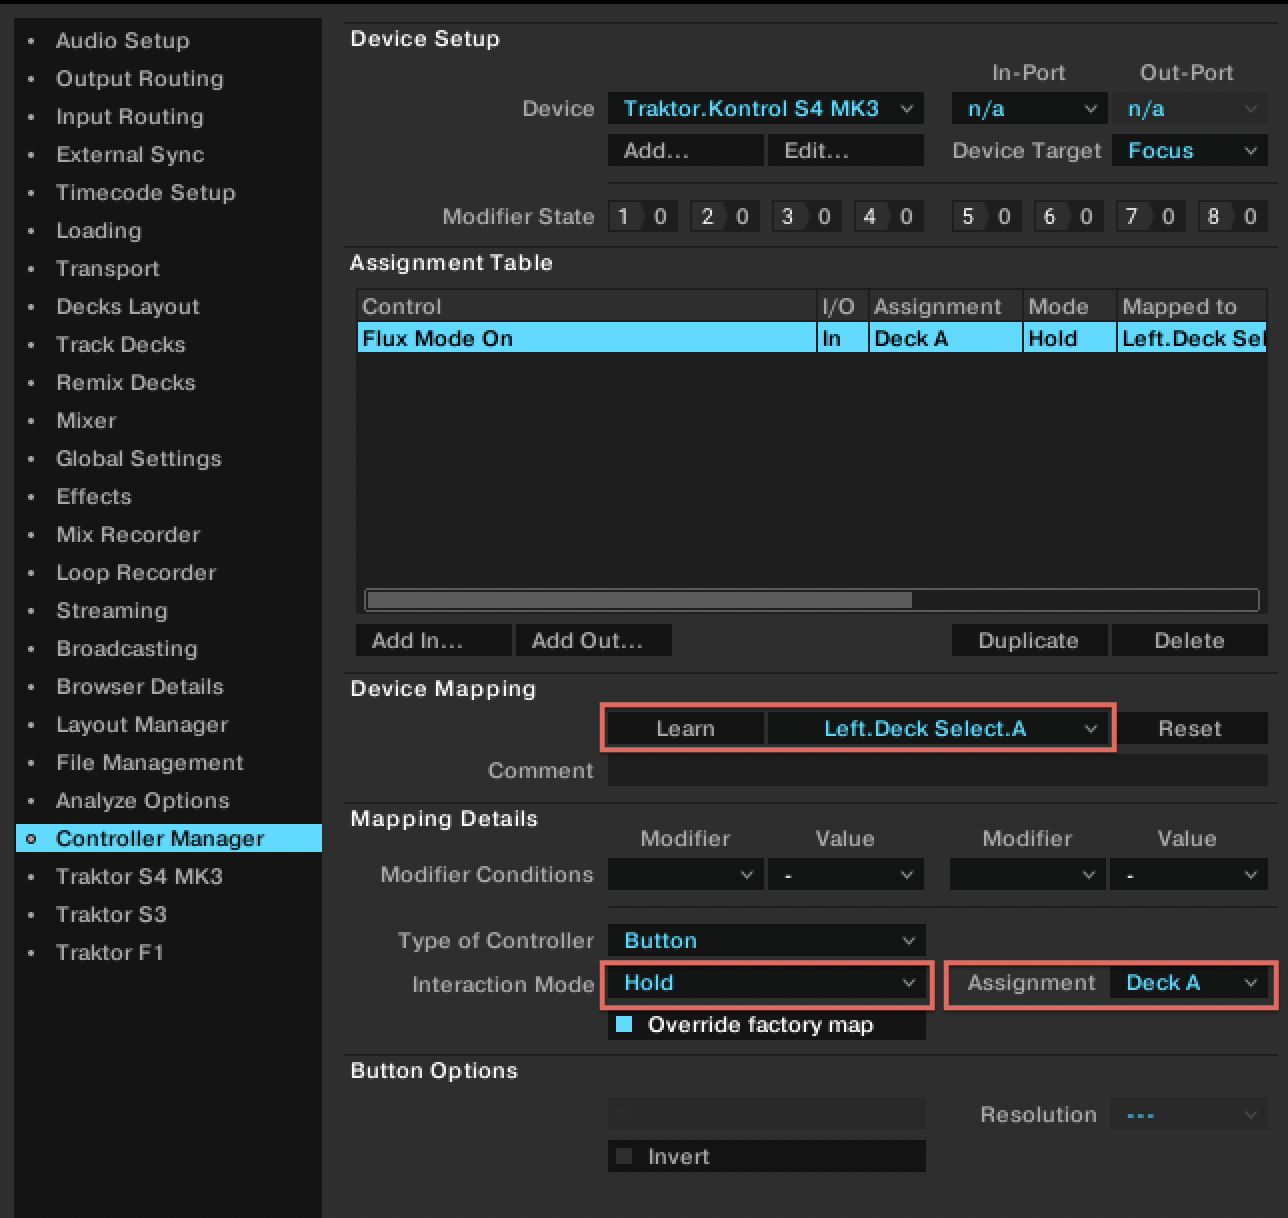The height and width of the screenshot is (1218, 1288).
Task: Expand the Device Target Focus dropdown
Action: [1189, 151]
